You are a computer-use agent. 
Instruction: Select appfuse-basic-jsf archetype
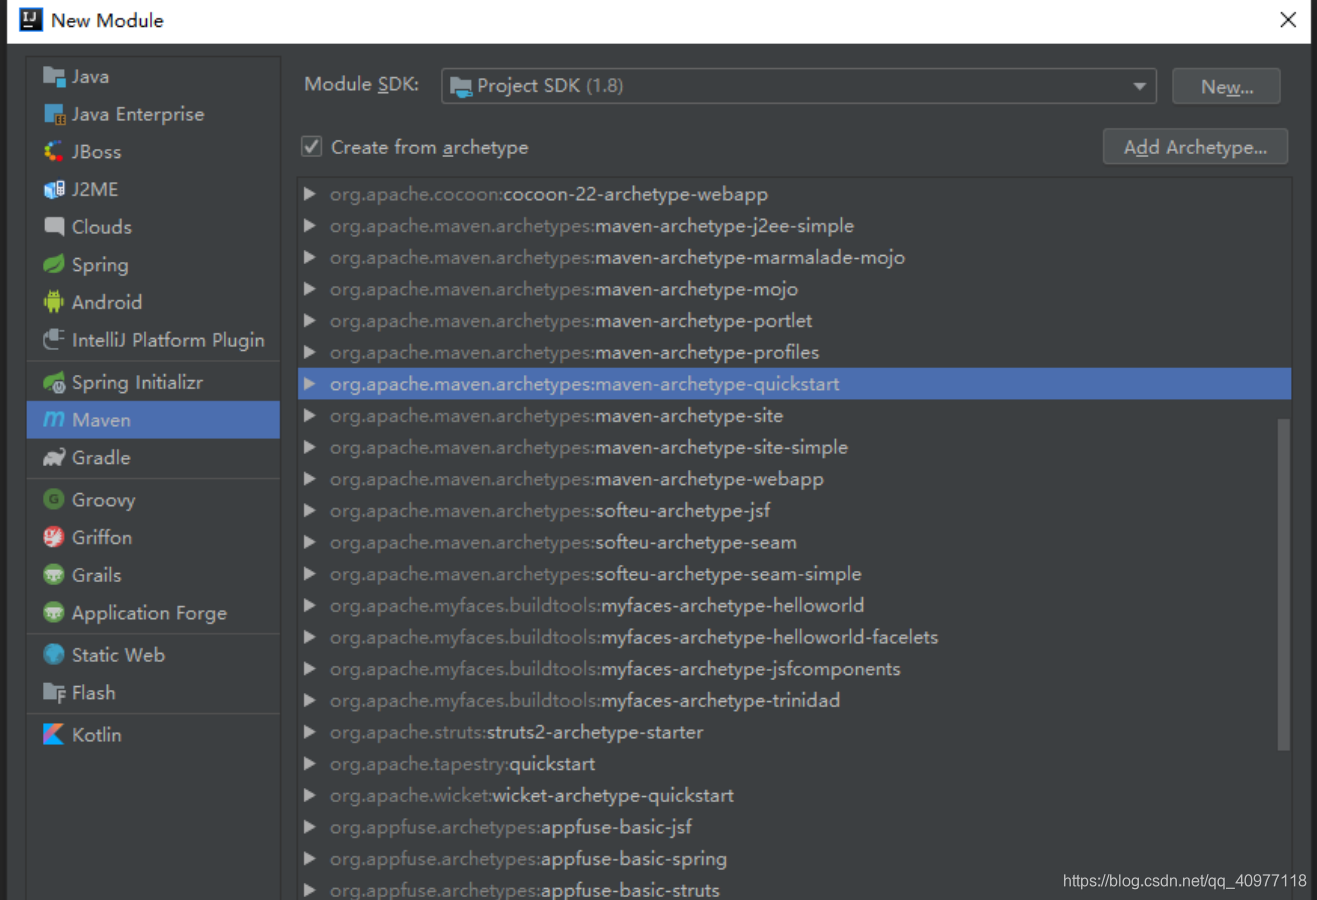point(794,827)
